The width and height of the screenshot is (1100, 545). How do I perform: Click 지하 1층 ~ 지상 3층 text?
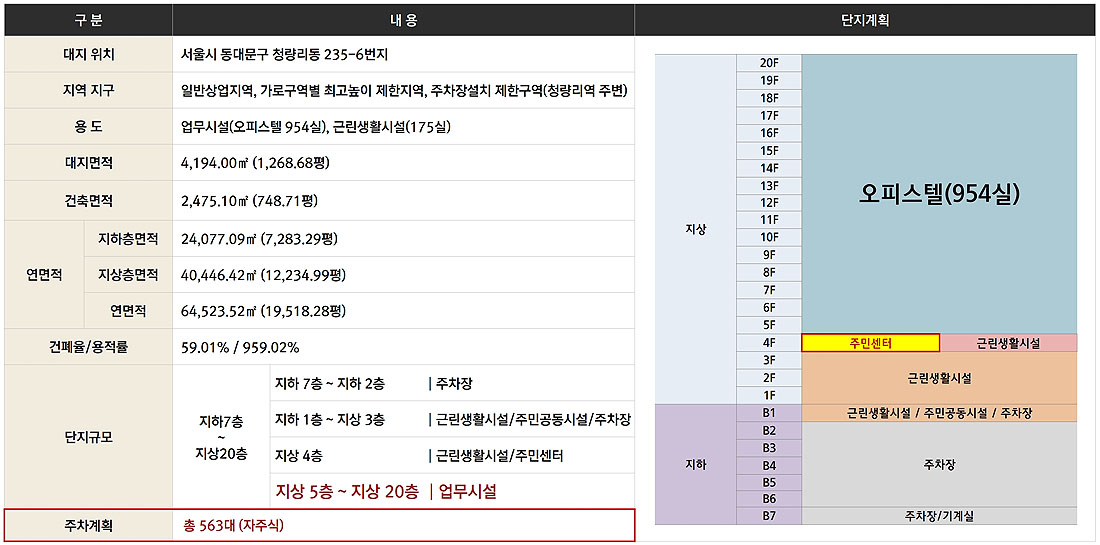330,419
